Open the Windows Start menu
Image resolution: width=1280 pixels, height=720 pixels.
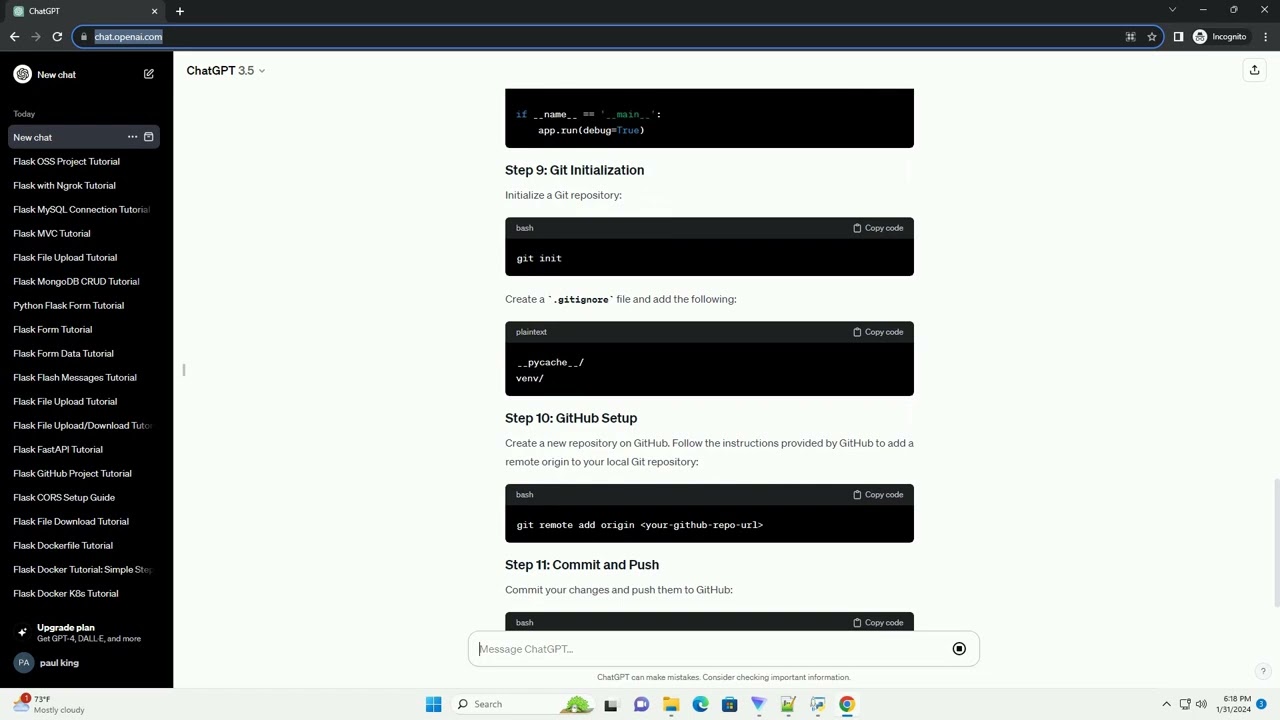433,704
